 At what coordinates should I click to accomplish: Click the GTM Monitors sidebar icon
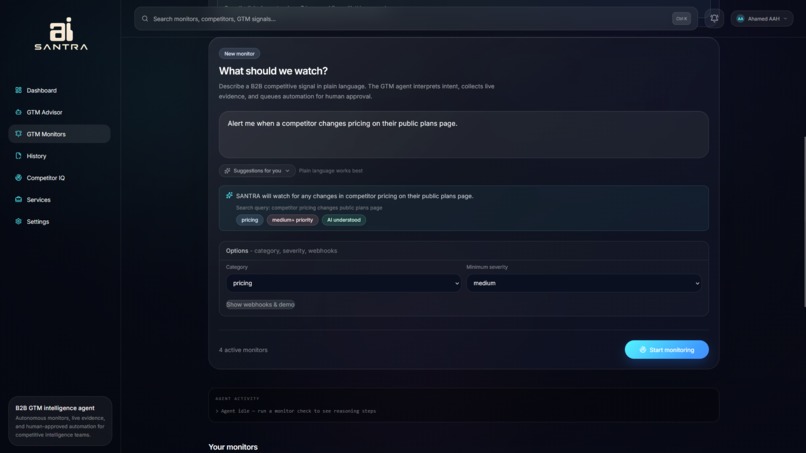(19, 134)
